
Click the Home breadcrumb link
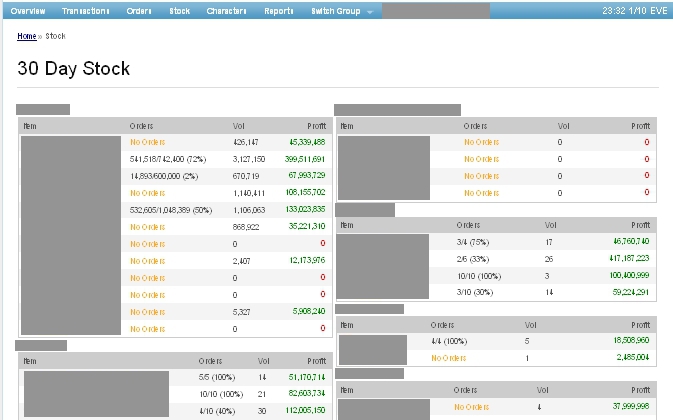(x=27, y=35)
